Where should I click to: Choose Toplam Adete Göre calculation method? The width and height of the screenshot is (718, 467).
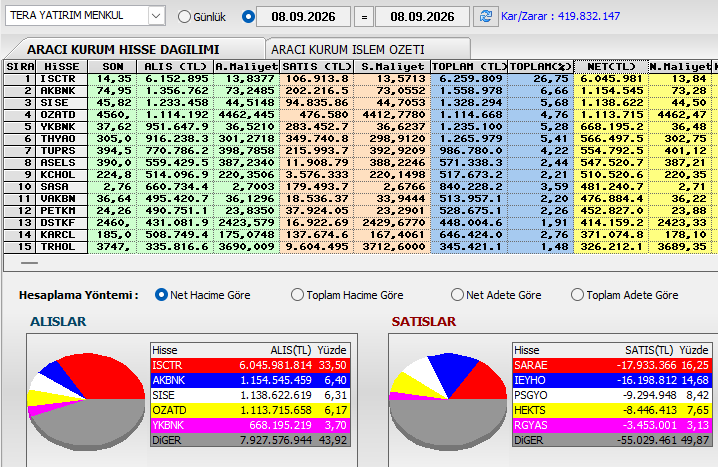[577, 295]
